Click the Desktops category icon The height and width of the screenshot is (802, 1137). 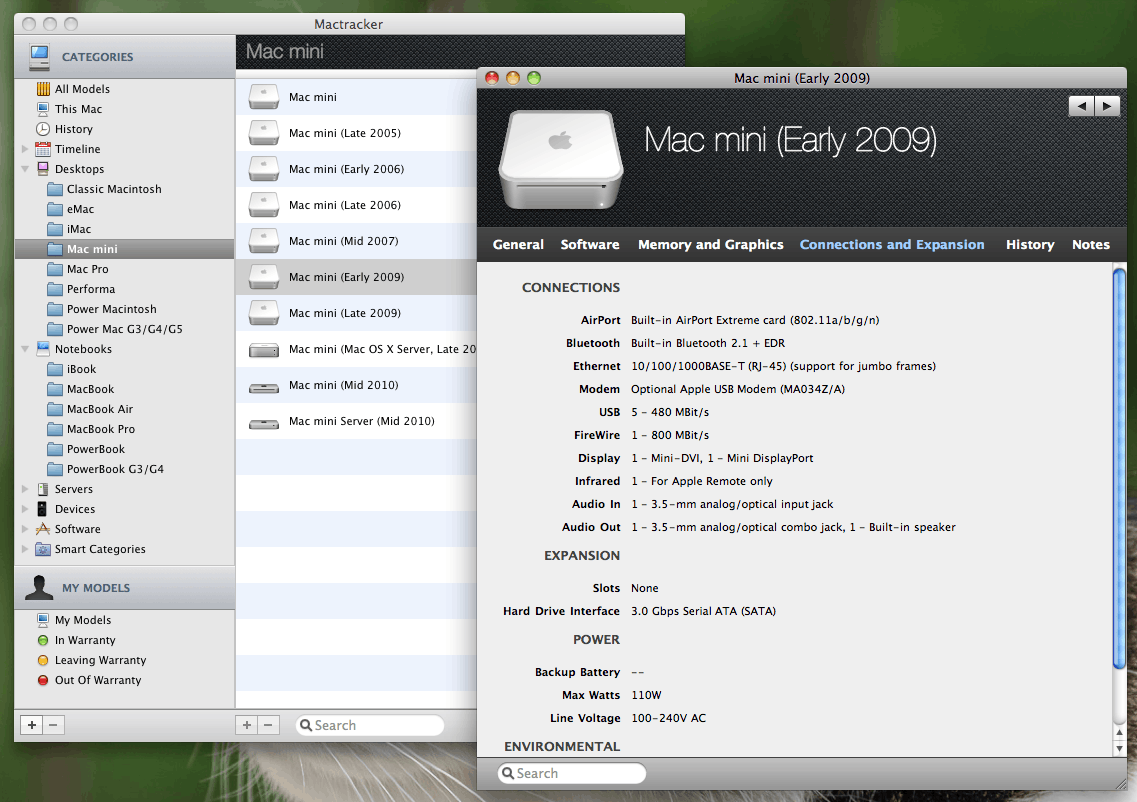[44, 169]
